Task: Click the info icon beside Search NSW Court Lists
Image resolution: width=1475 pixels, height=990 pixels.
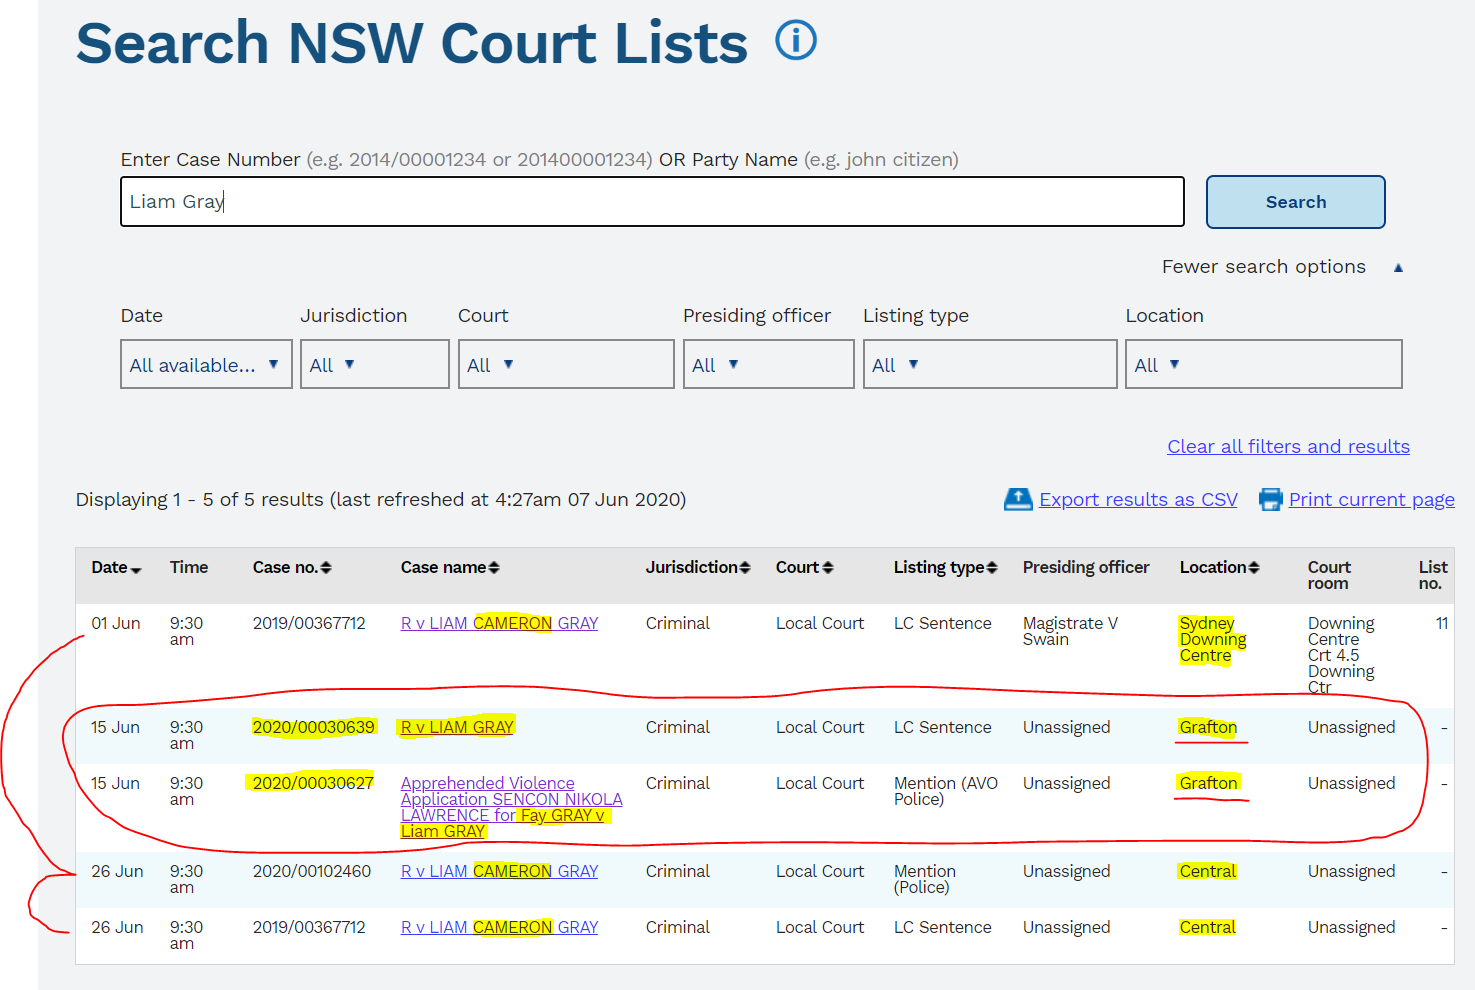Action: [796, 41]
